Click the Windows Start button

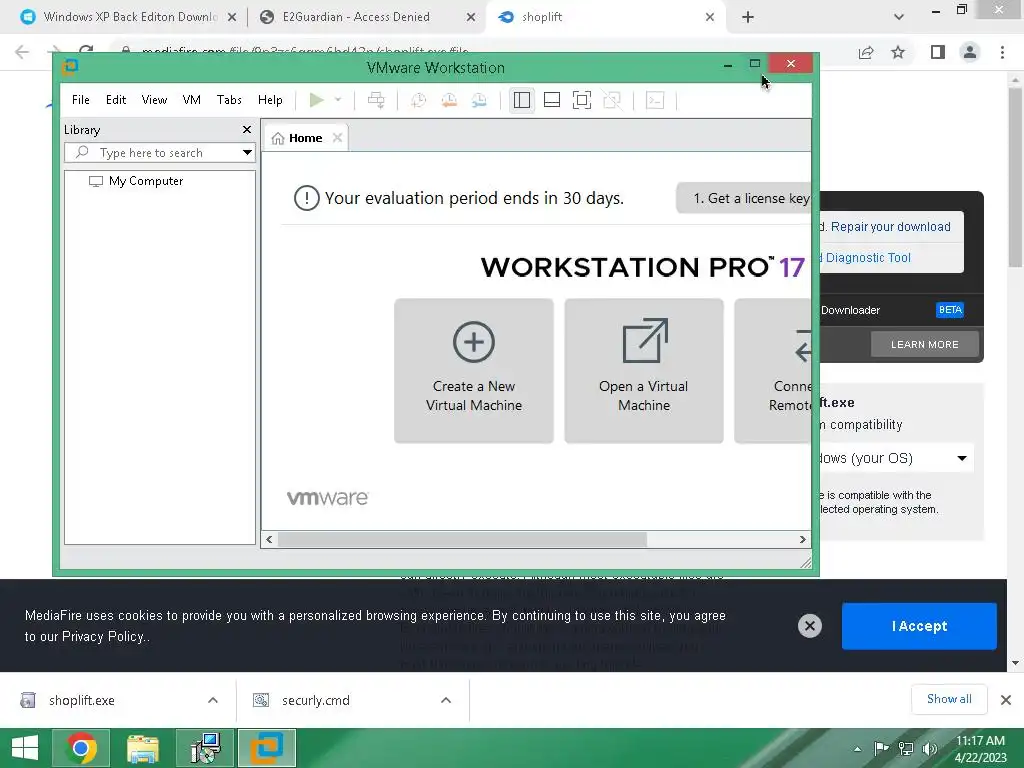pos(25,748)
